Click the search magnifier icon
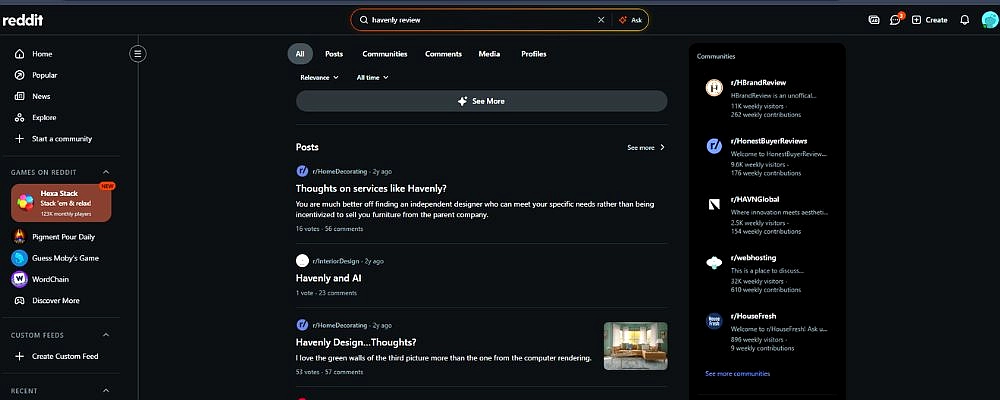This screenshot has width=1000, height=400. click(364, 20)
